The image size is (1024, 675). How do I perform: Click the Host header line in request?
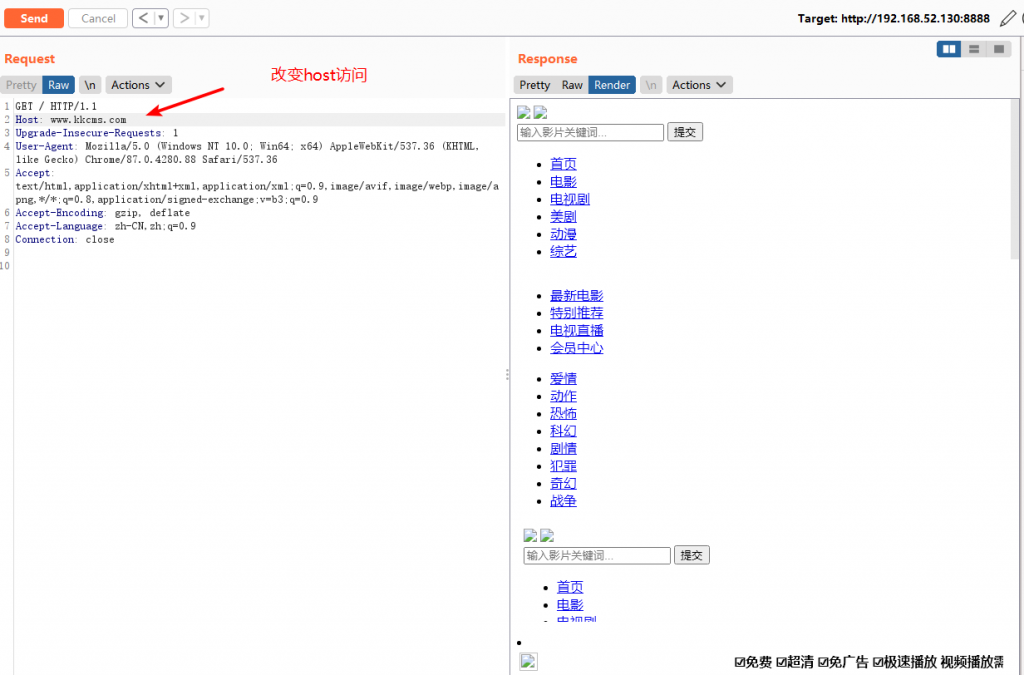tap(259, 119)
